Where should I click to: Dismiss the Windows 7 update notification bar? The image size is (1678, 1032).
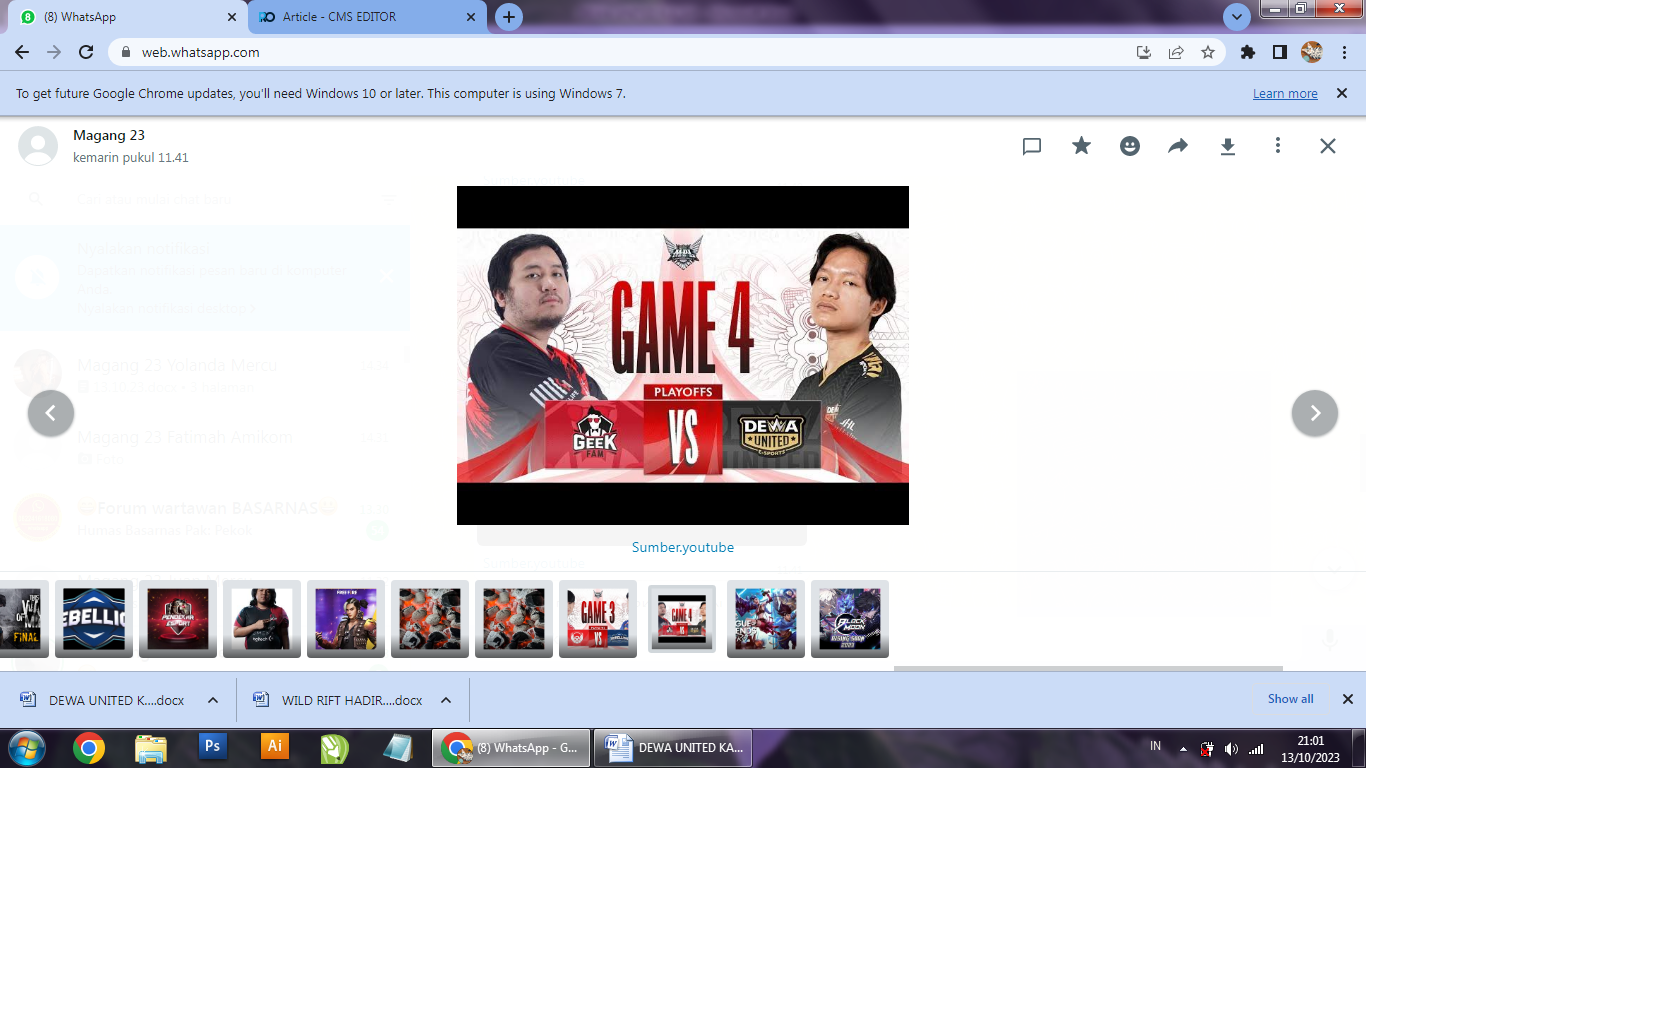pyautogui.click(x=1342, y=93)
